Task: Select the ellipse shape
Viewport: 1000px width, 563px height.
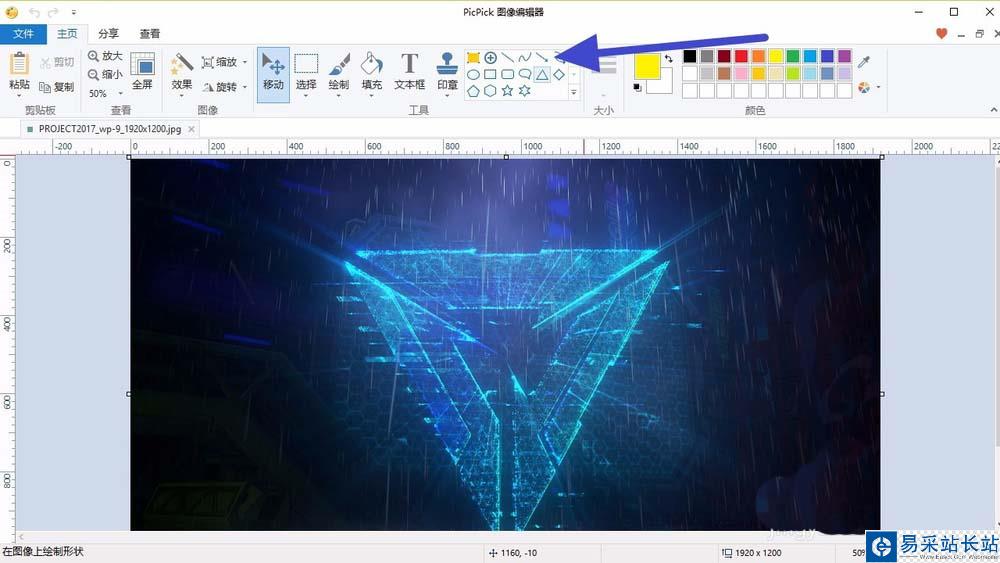Action: tap(473, 75)
